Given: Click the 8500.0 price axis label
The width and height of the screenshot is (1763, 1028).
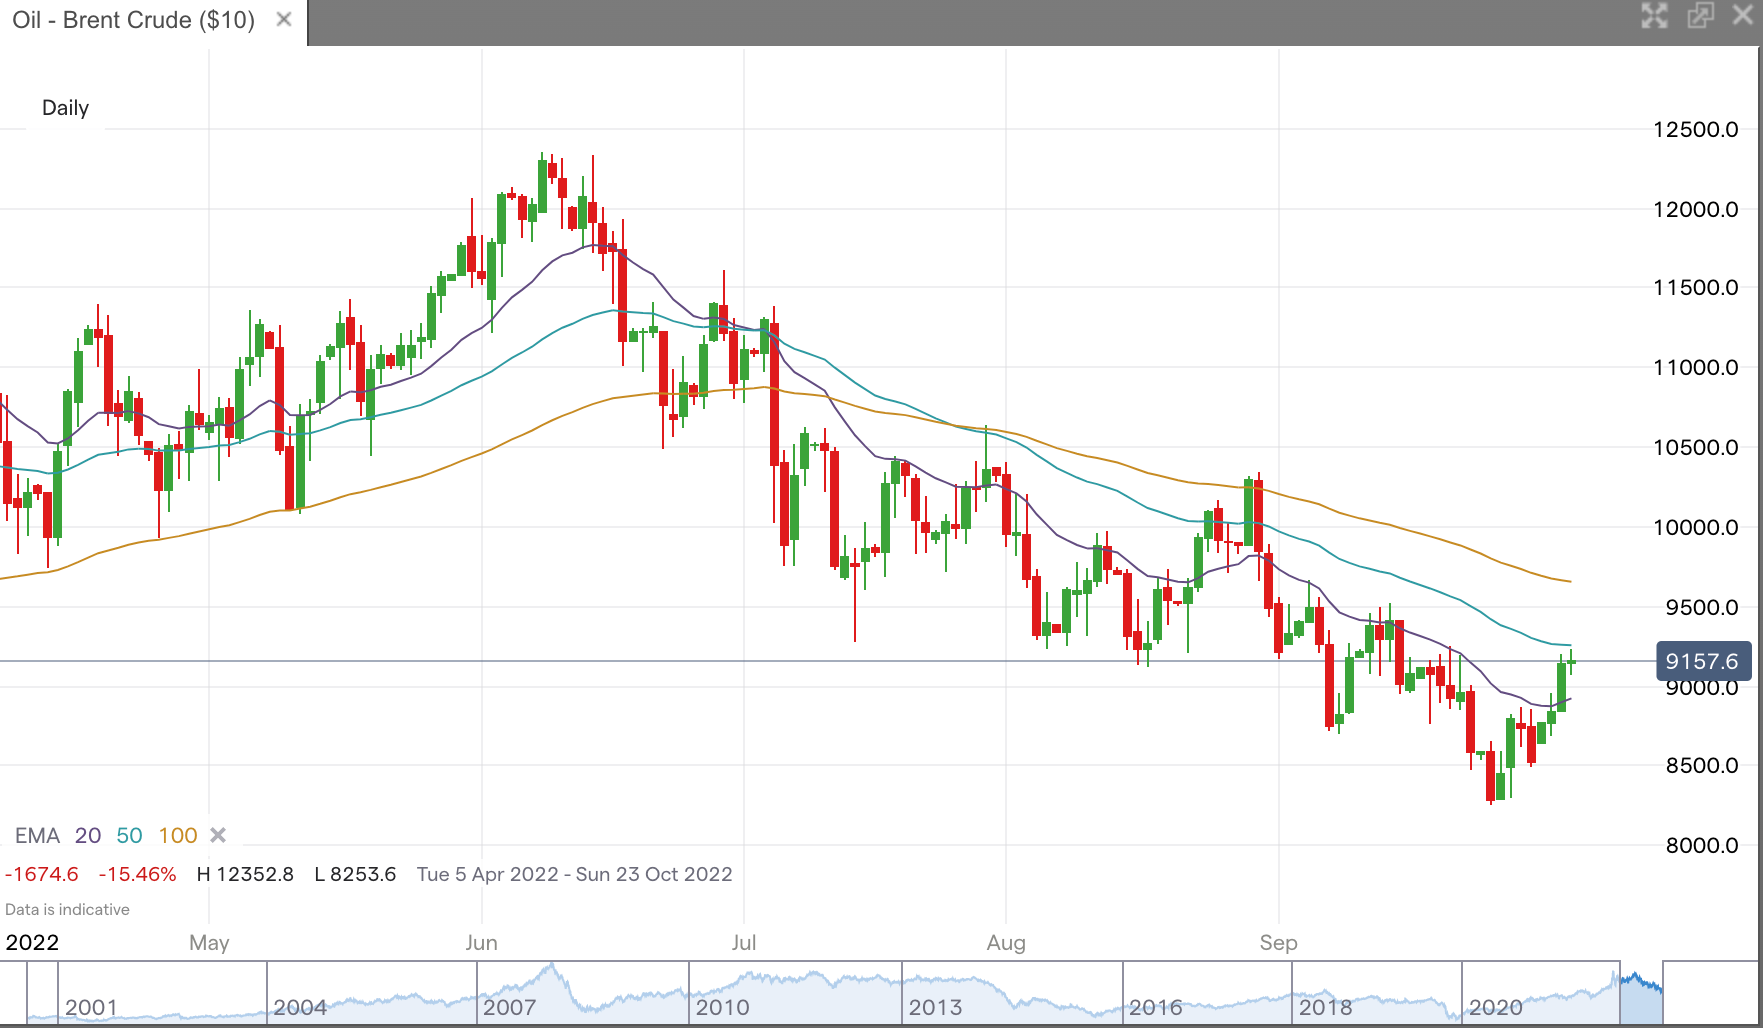Looking at the screenshot, I should [x=1702, y=766].
